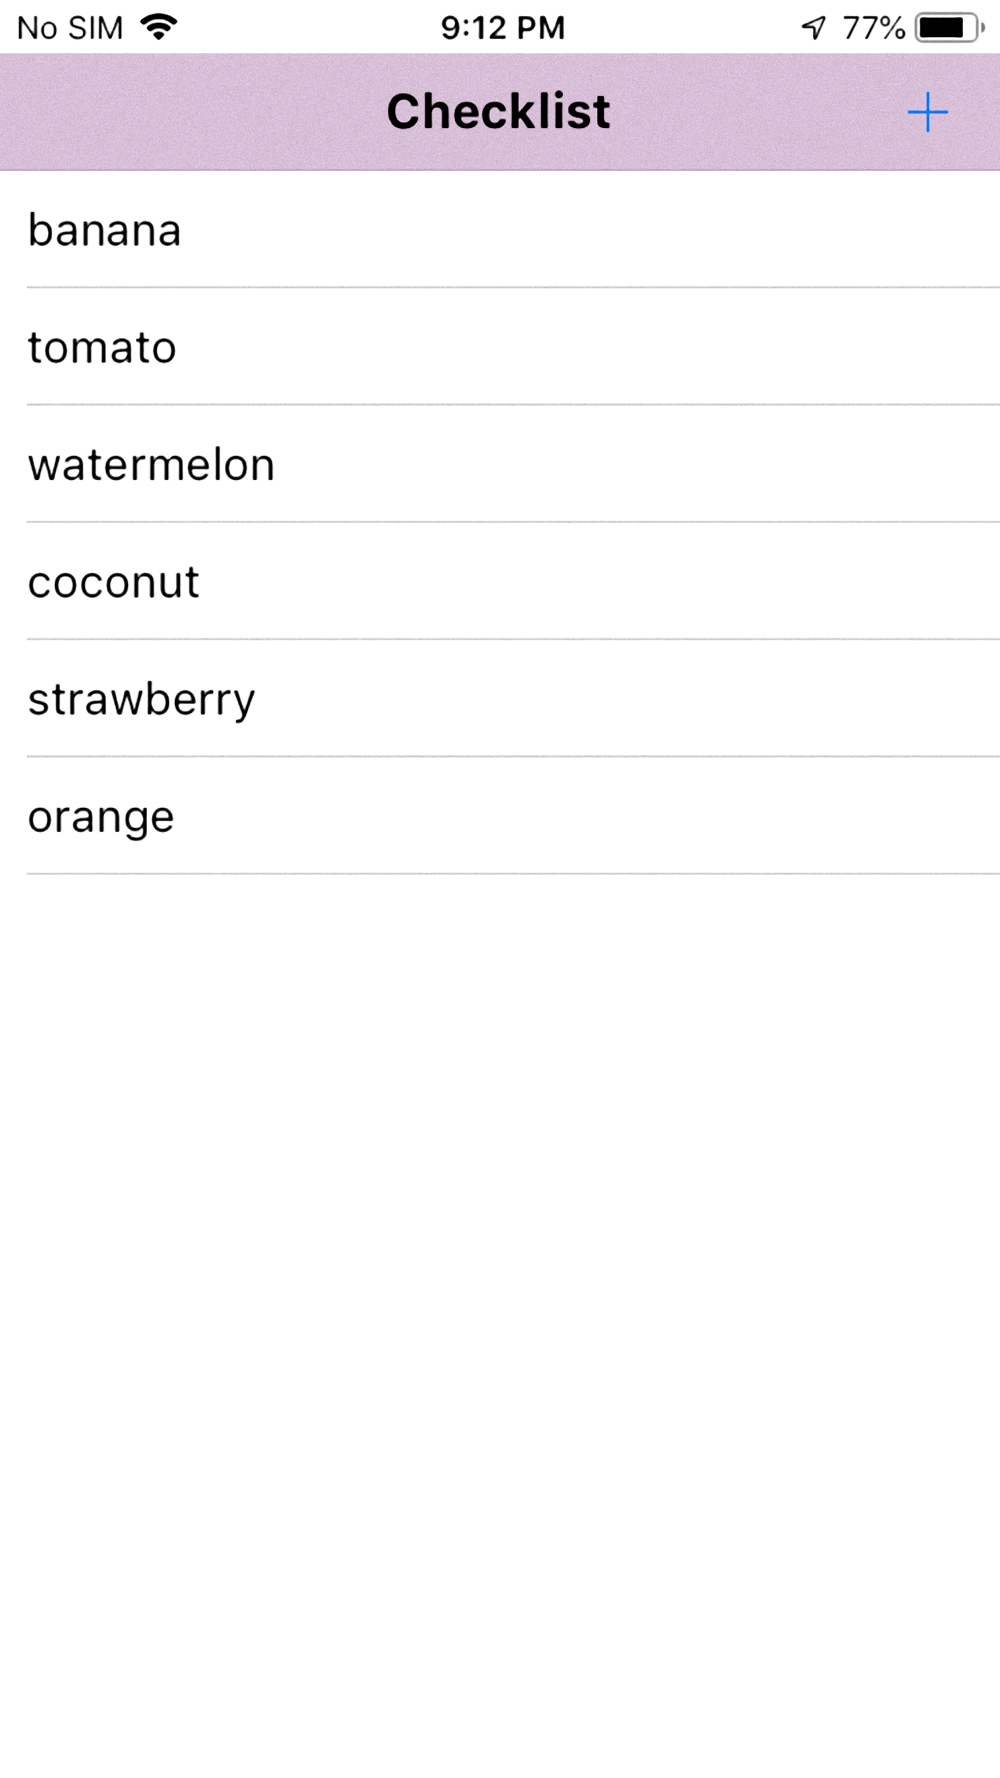The height and width of the screenshot is (1778, 1000).
Task: Add a new checklist item with plus
Action: [x=927, y=112]
